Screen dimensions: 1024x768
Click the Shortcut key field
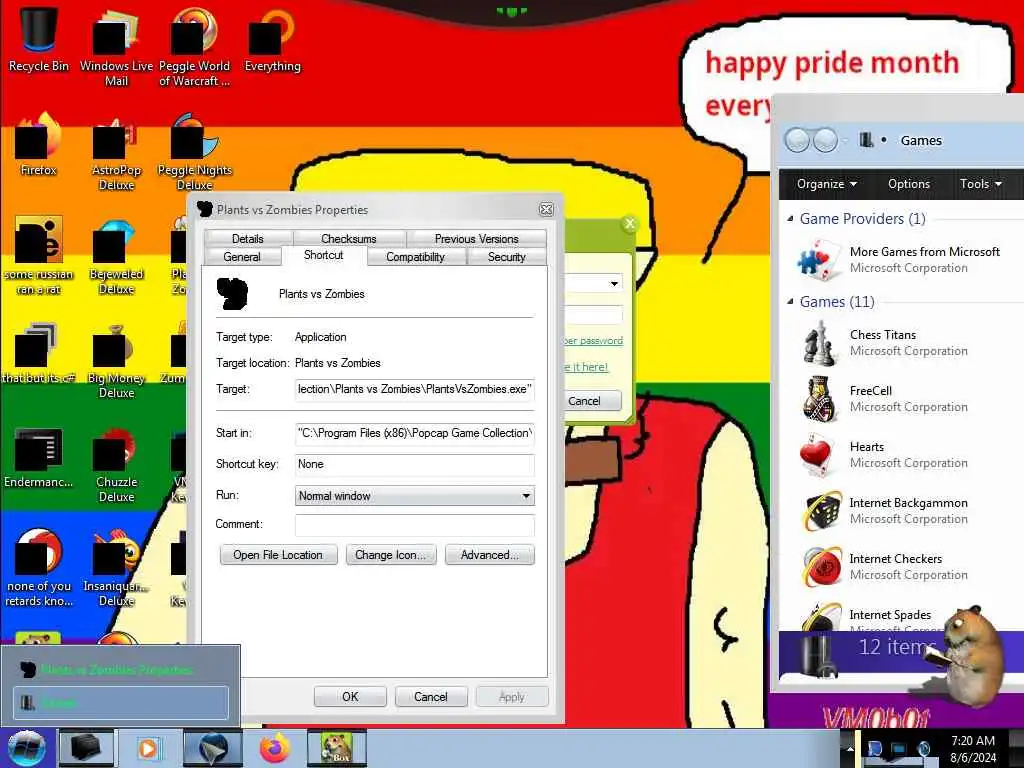(415, 464)
